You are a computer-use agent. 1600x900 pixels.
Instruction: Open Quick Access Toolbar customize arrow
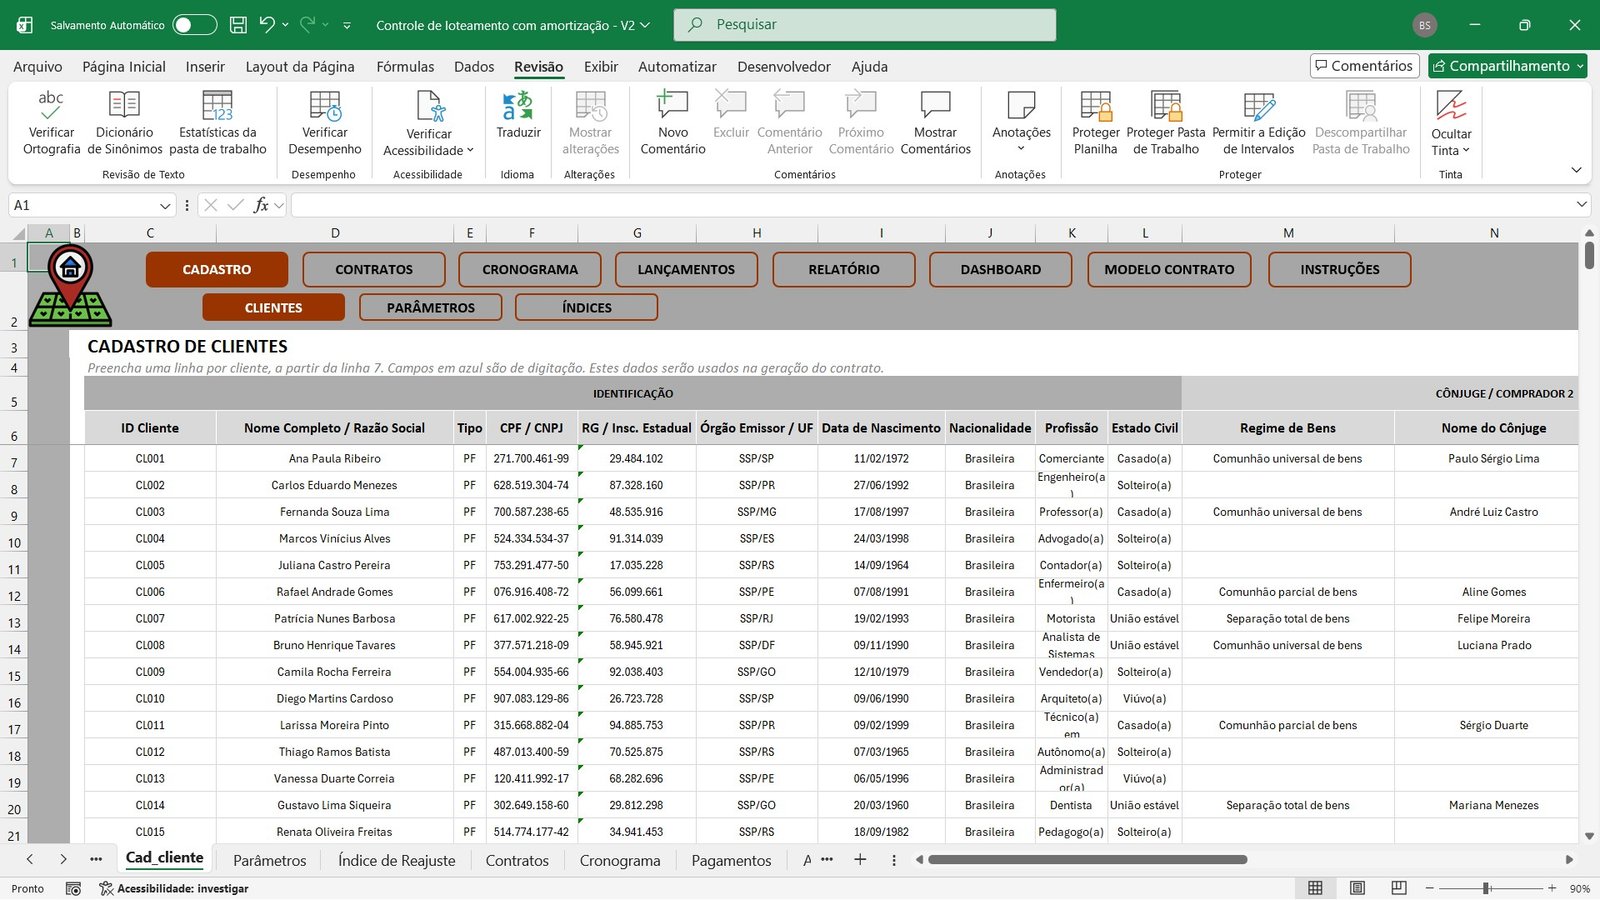click(x=347, y=25)
